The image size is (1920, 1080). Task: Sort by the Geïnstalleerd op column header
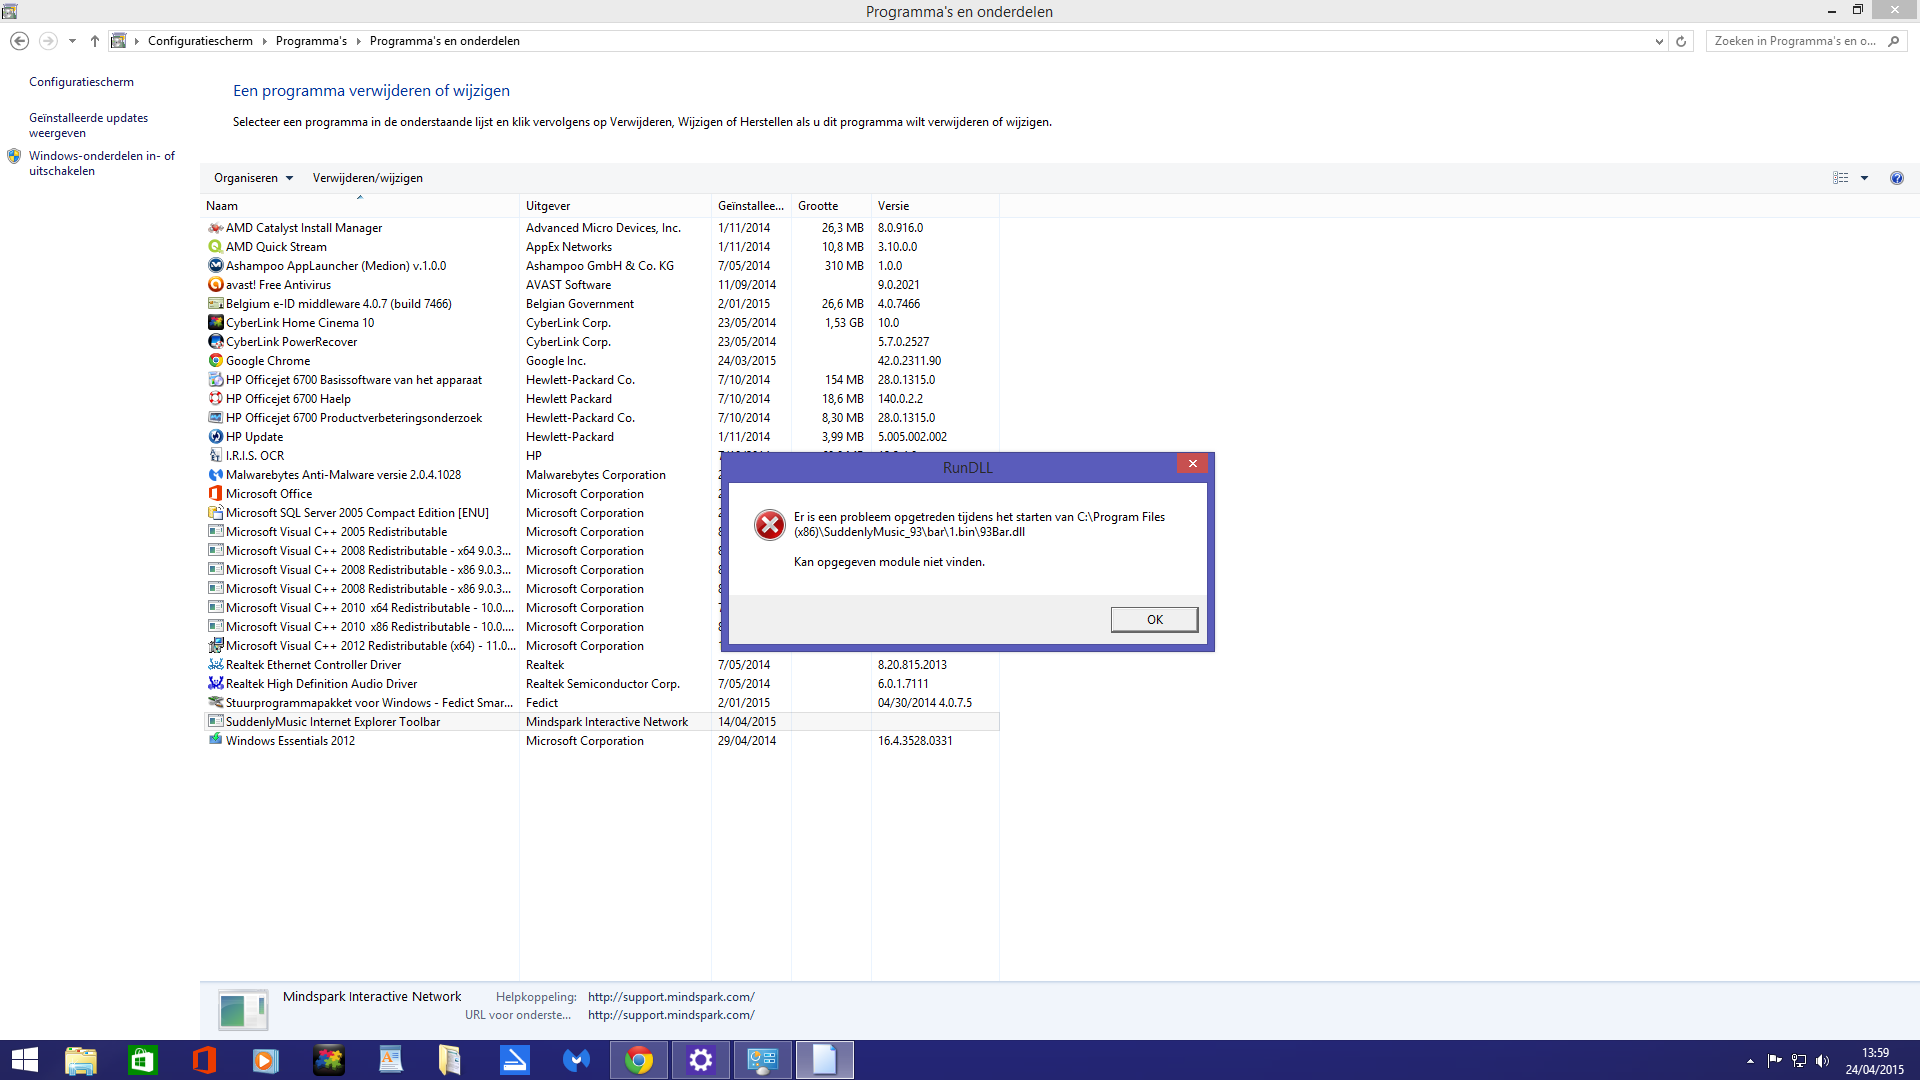[x=751, y=206]
